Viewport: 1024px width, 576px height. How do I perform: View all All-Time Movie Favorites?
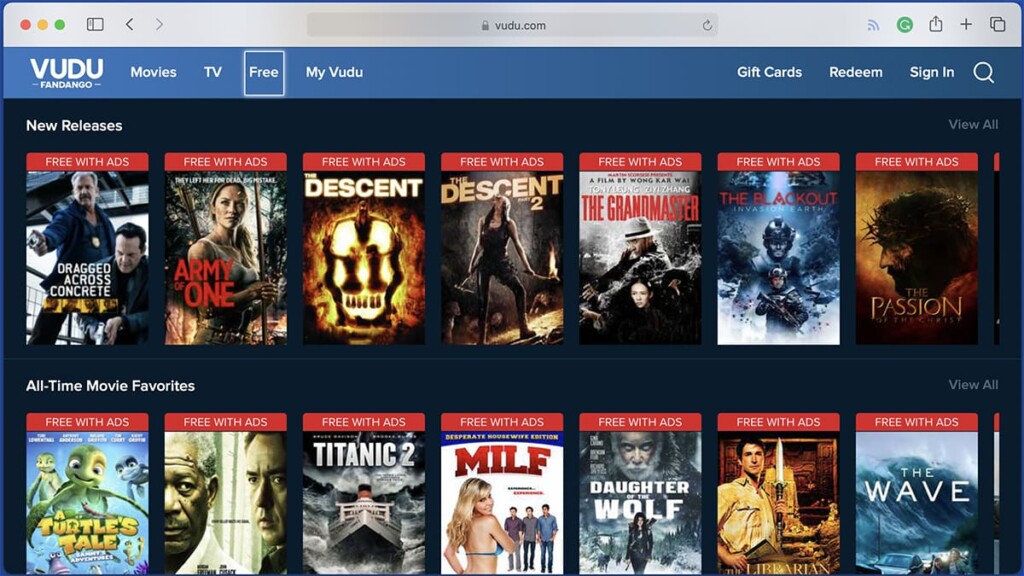click(973, 385)
